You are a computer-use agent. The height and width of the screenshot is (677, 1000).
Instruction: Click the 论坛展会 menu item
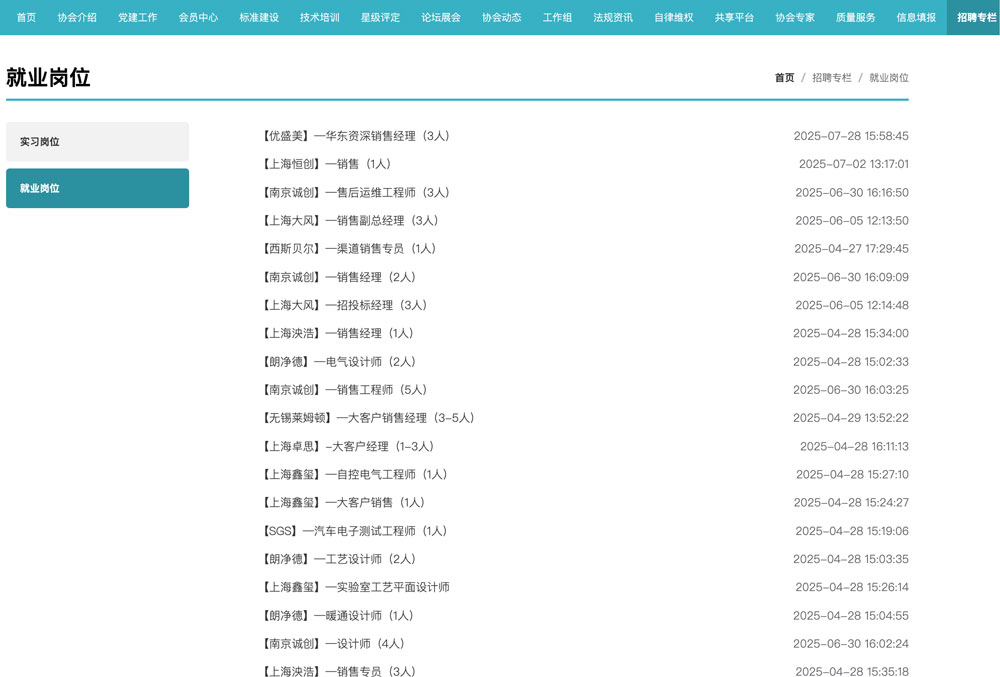tap(441, 17)
